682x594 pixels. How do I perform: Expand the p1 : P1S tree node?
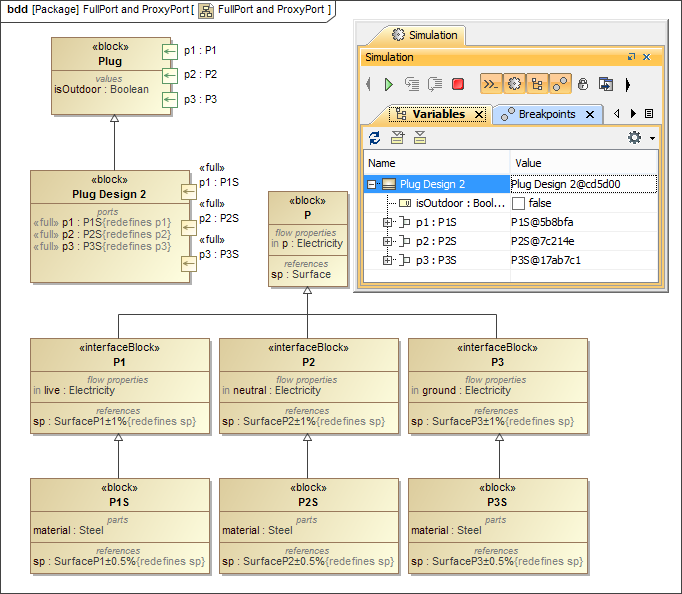point(387,222)
